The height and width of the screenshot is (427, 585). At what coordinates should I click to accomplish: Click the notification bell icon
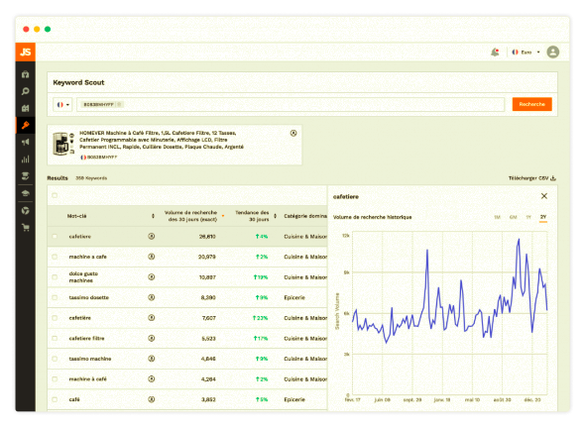tap(495, 52)
